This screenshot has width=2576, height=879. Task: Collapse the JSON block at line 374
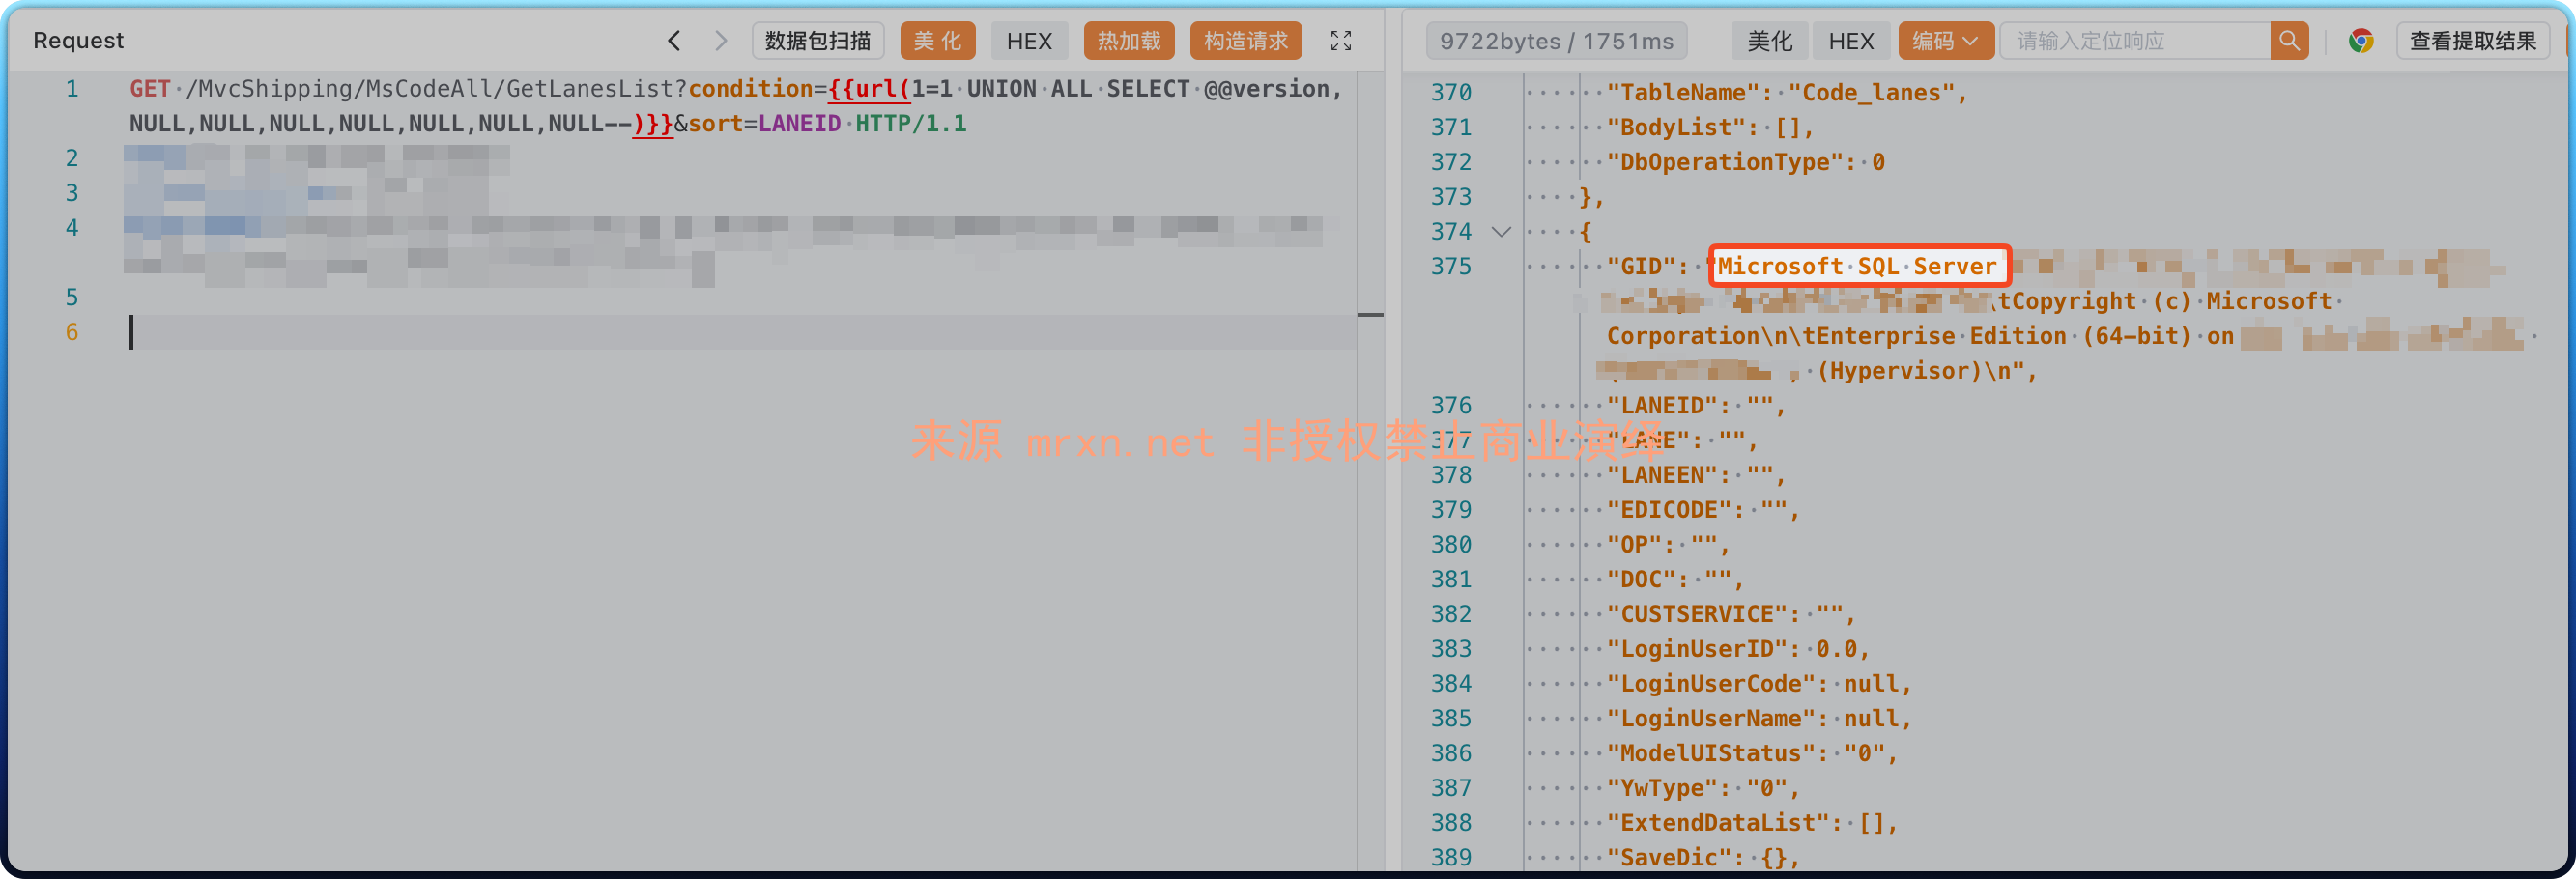pyautogui.click(x=1501, y=232)
